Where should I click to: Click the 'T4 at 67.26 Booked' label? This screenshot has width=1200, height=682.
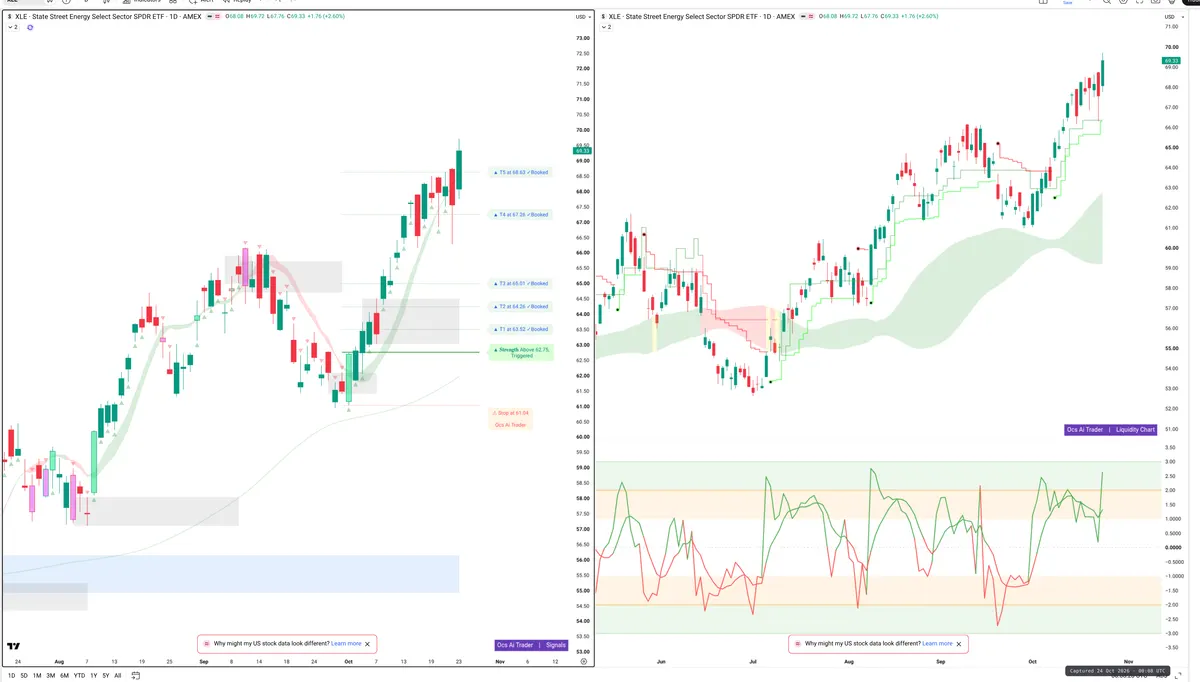[521, 214]
